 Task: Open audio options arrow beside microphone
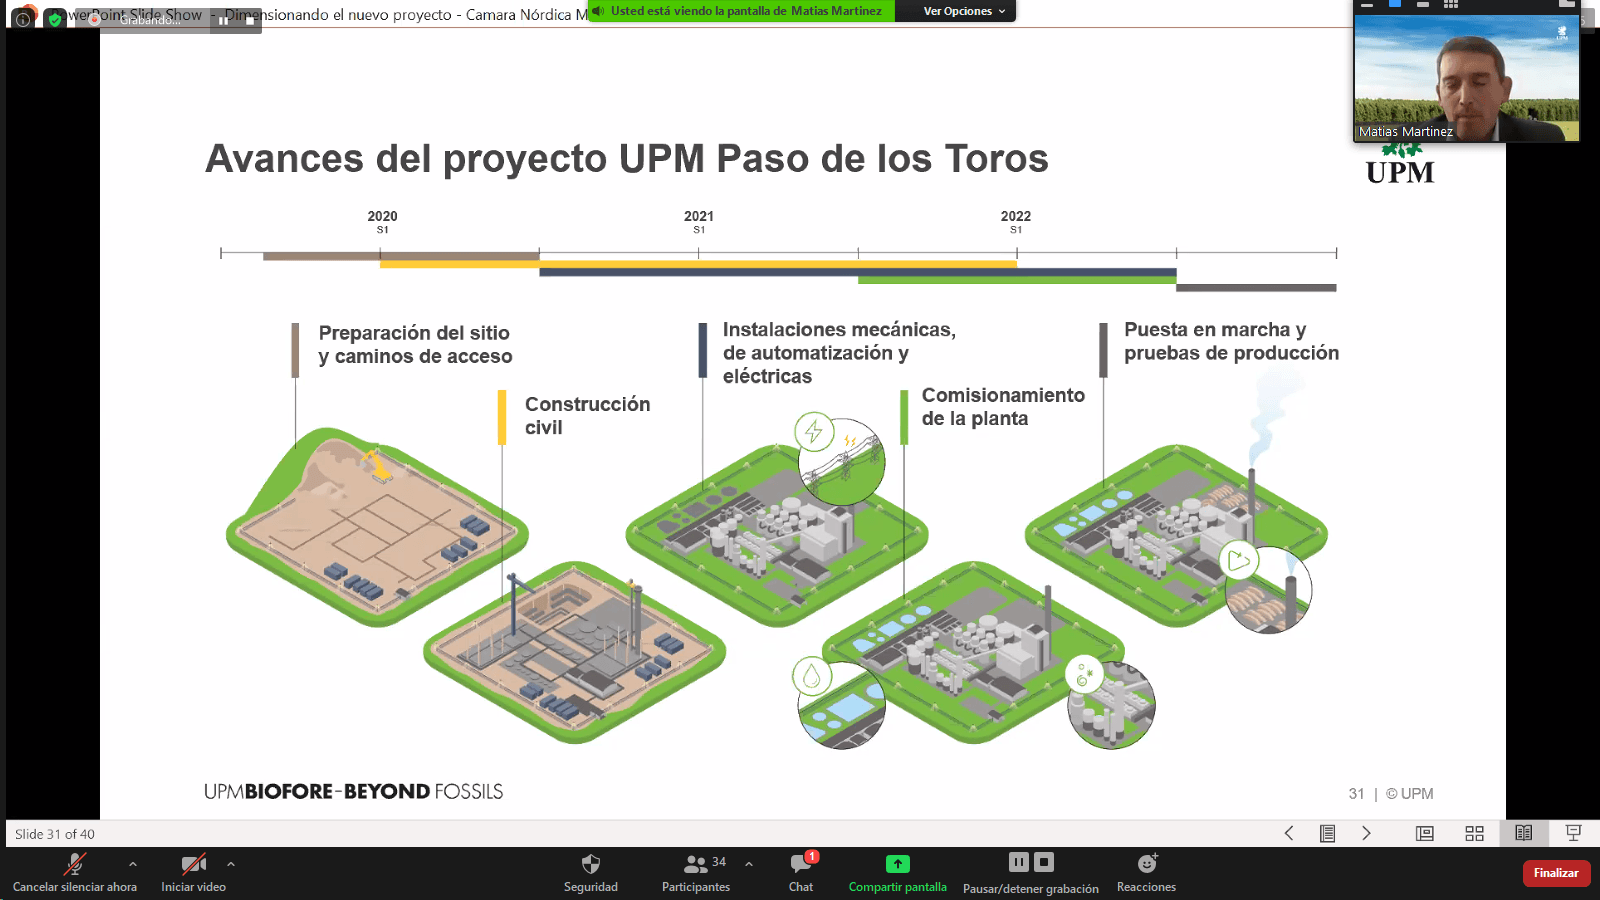point(133,864)
